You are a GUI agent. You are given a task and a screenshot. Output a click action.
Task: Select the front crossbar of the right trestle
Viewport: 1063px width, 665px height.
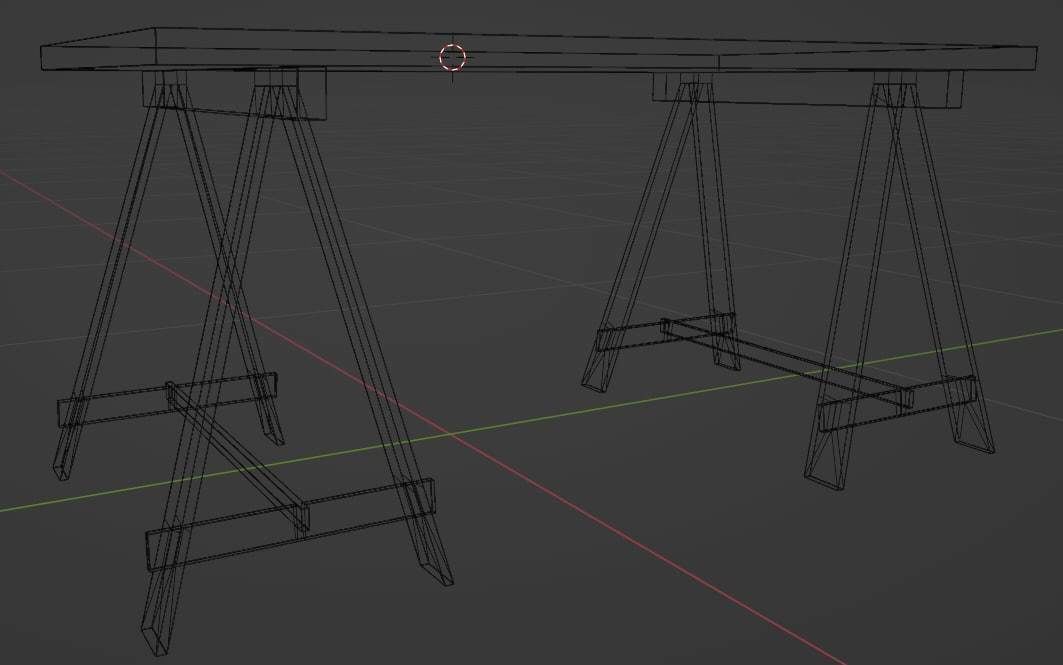[x=898, y=404]
